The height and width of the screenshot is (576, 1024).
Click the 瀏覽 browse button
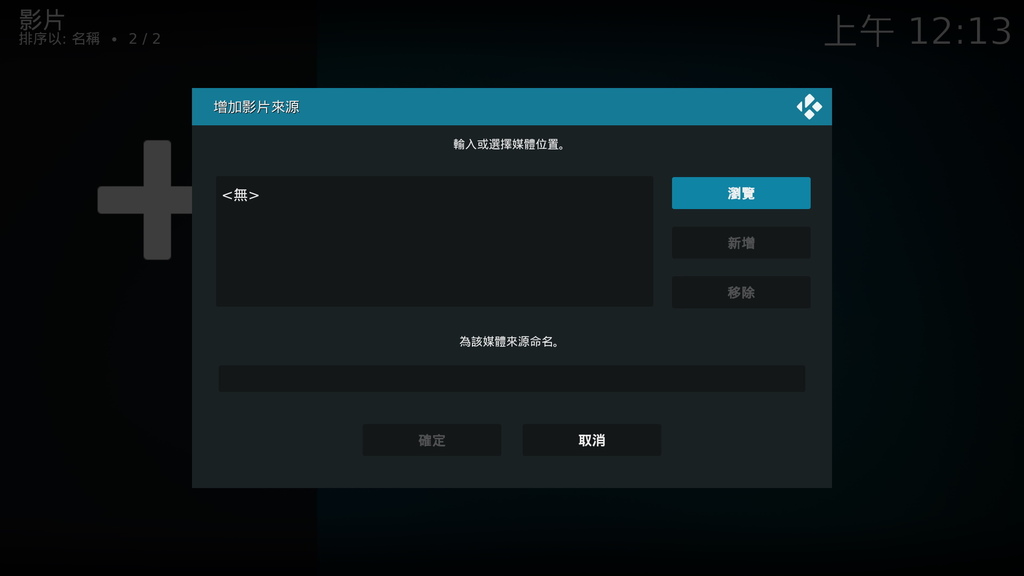click(741, 193)
